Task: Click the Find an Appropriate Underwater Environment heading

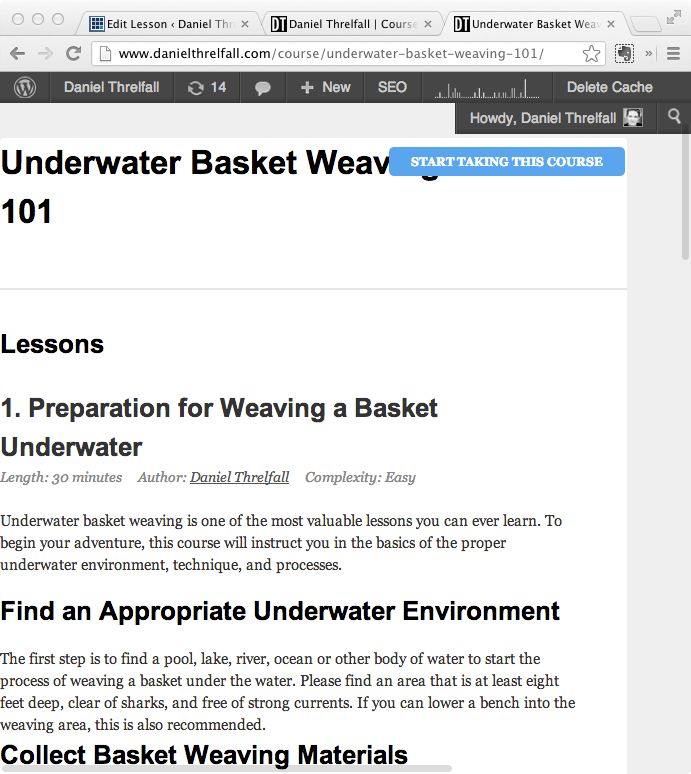Action: [x=280, y=611]
